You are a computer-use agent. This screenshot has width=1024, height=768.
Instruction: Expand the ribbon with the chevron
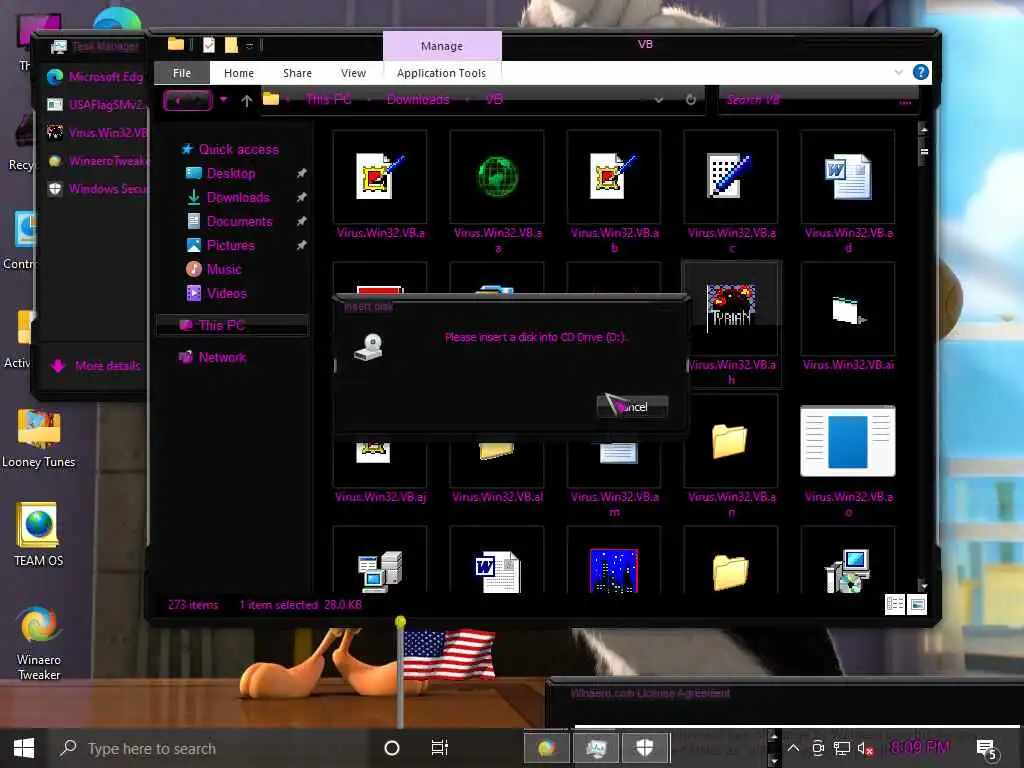click(x=899, y=72)
